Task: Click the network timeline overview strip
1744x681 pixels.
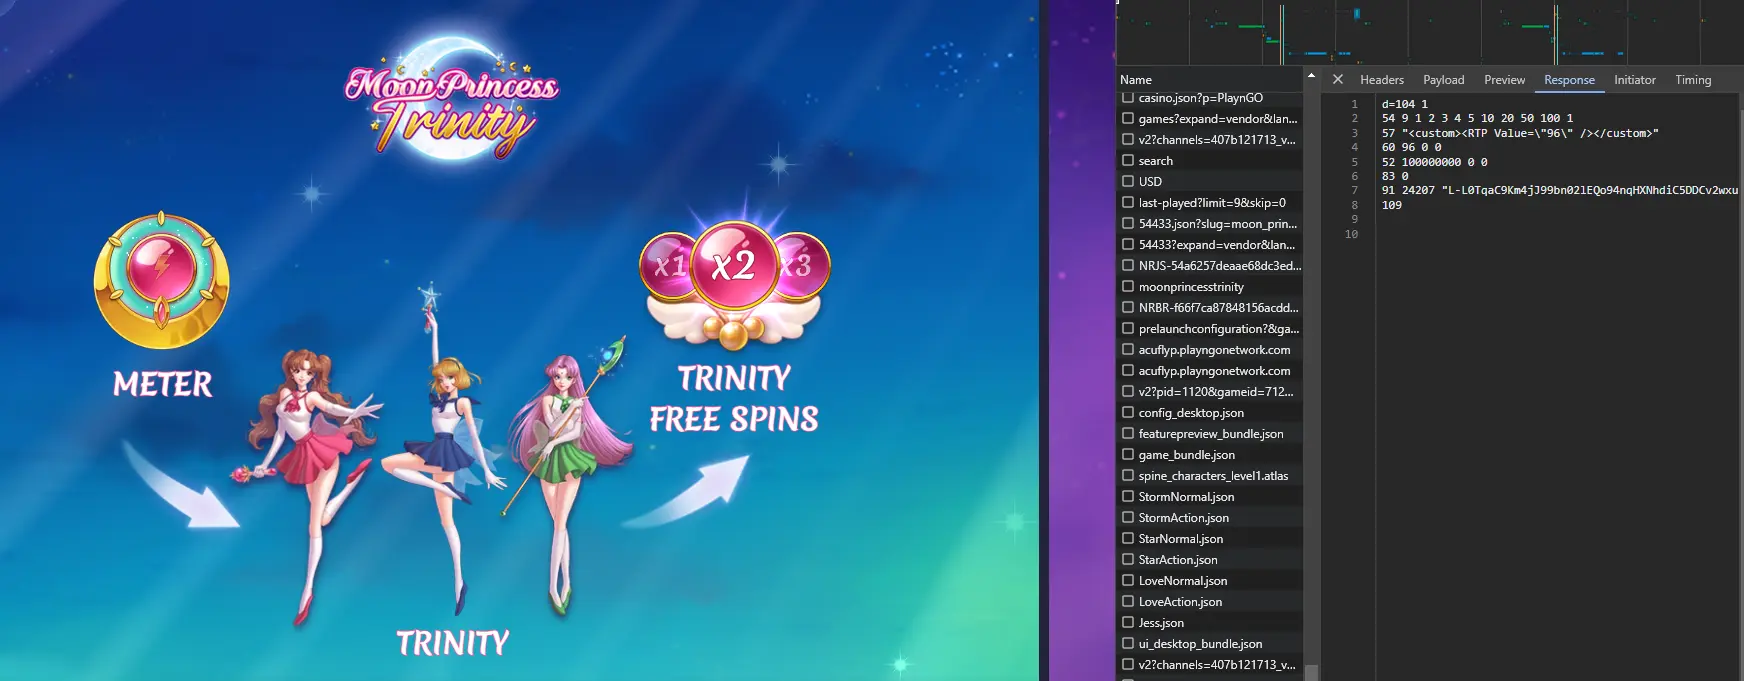Action: (1430, 32)
